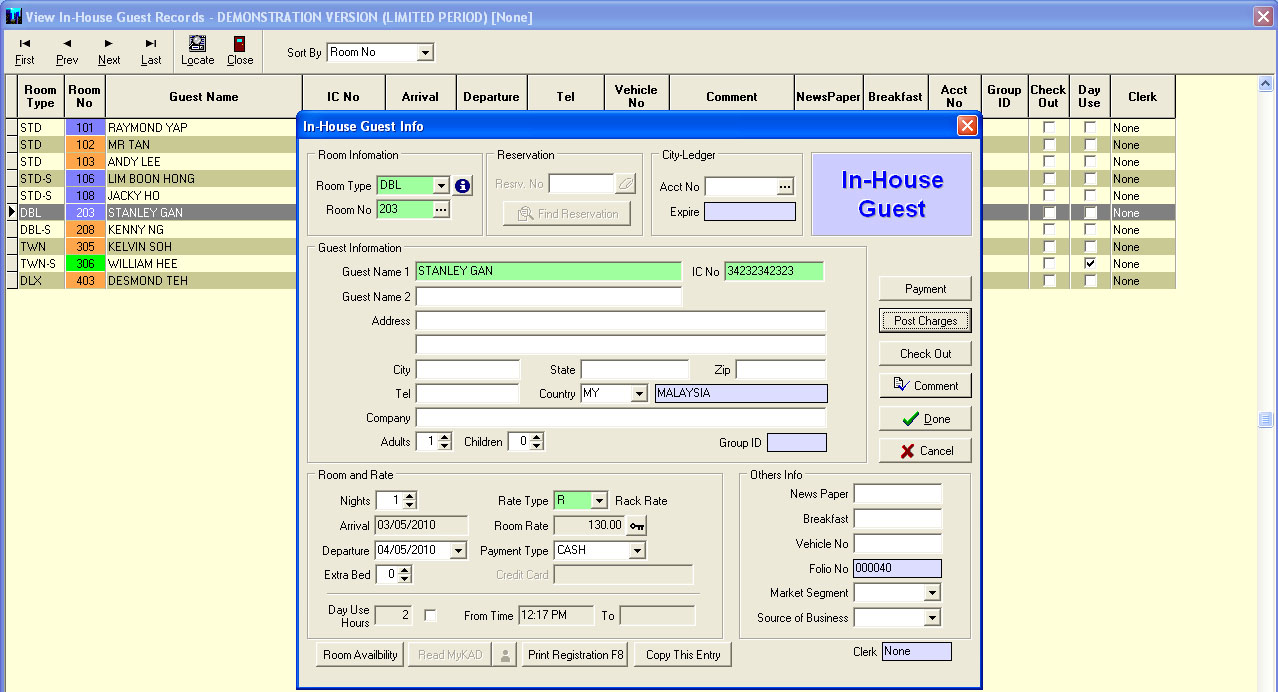Screen dimensions: 1278x692
Task: Click the Room Rate key icon
Action: [x=637, y=526]
